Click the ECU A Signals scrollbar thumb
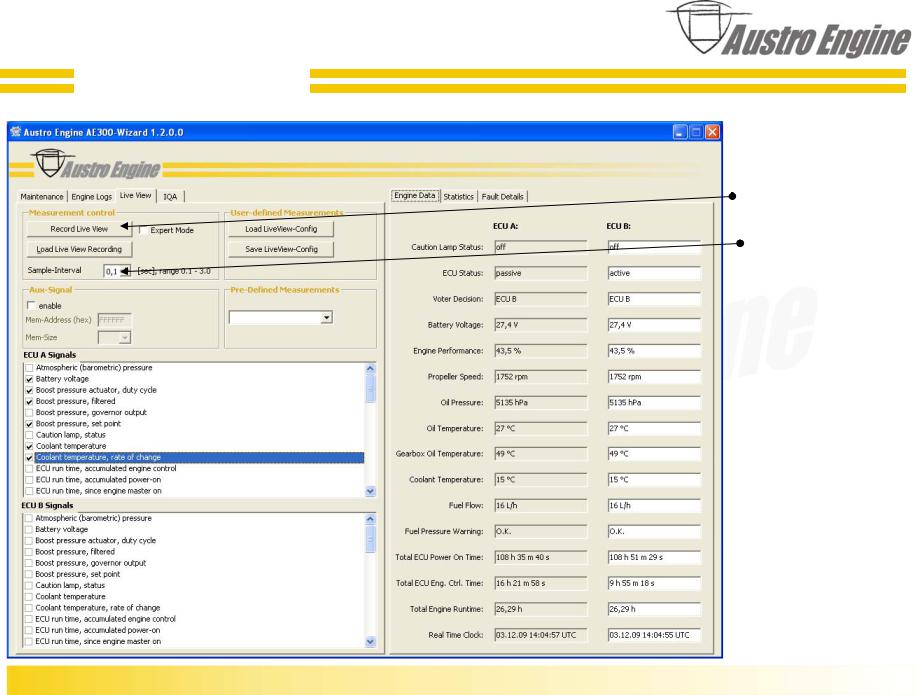Screen dimensions: 915x695 [x=370, y=388]
